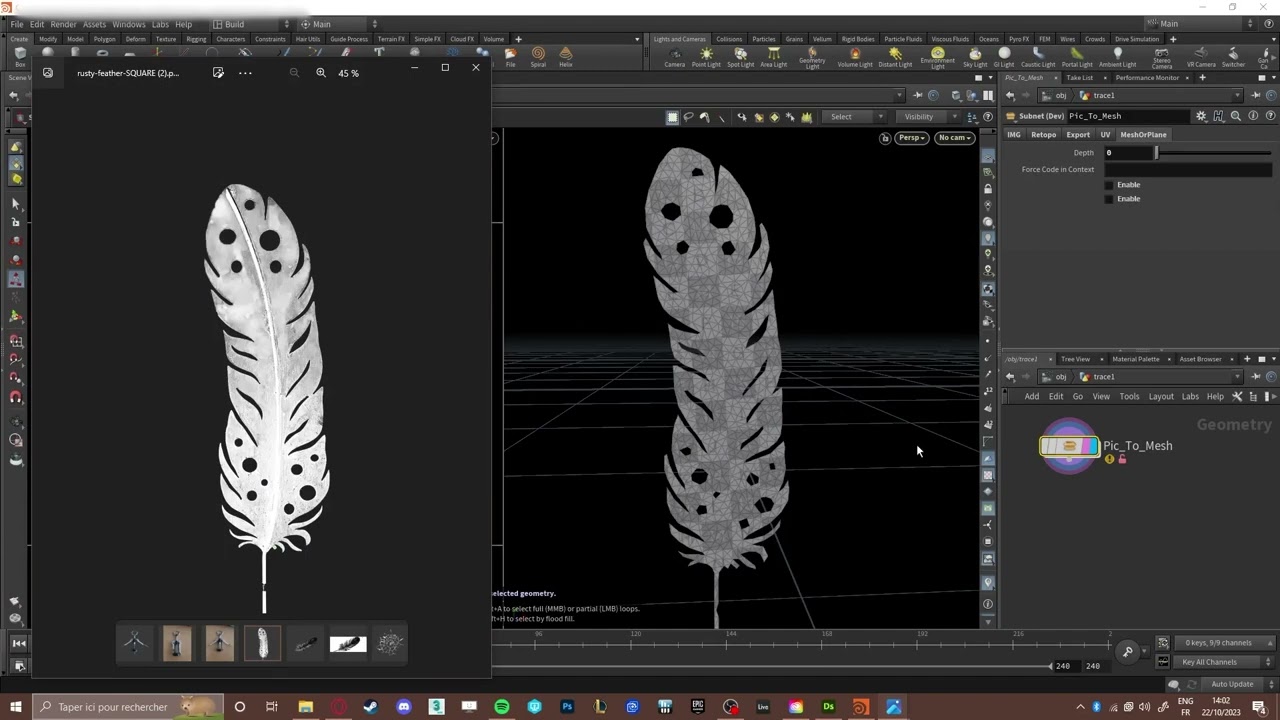Tick the second Enable checkbox
The width and height of the screenshot is (1280, 720).
(x=1108, y=199)
